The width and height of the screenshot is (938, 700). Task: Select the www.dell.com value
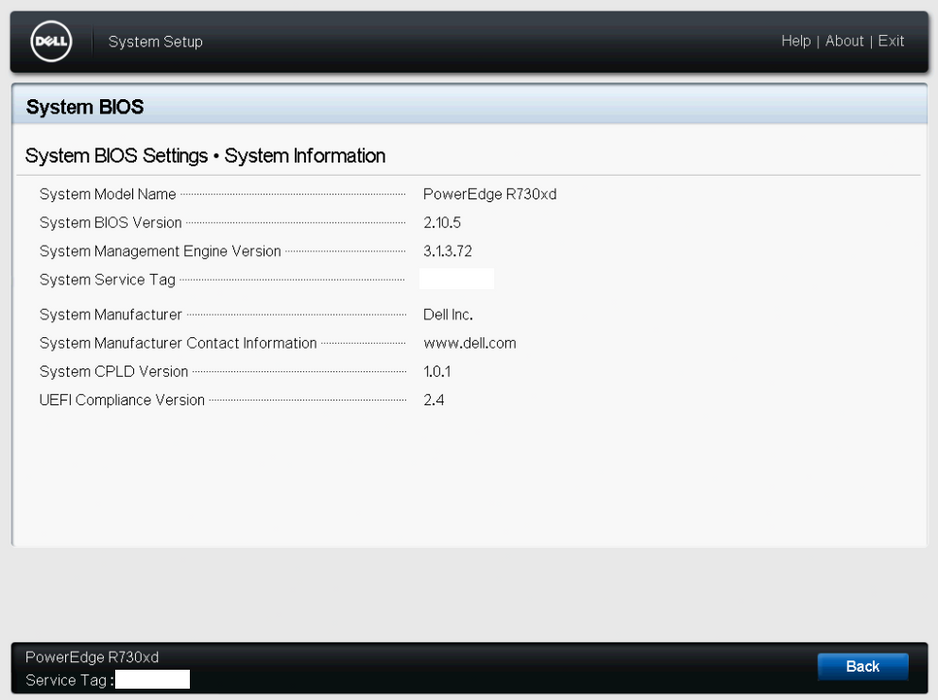point(469,343)
